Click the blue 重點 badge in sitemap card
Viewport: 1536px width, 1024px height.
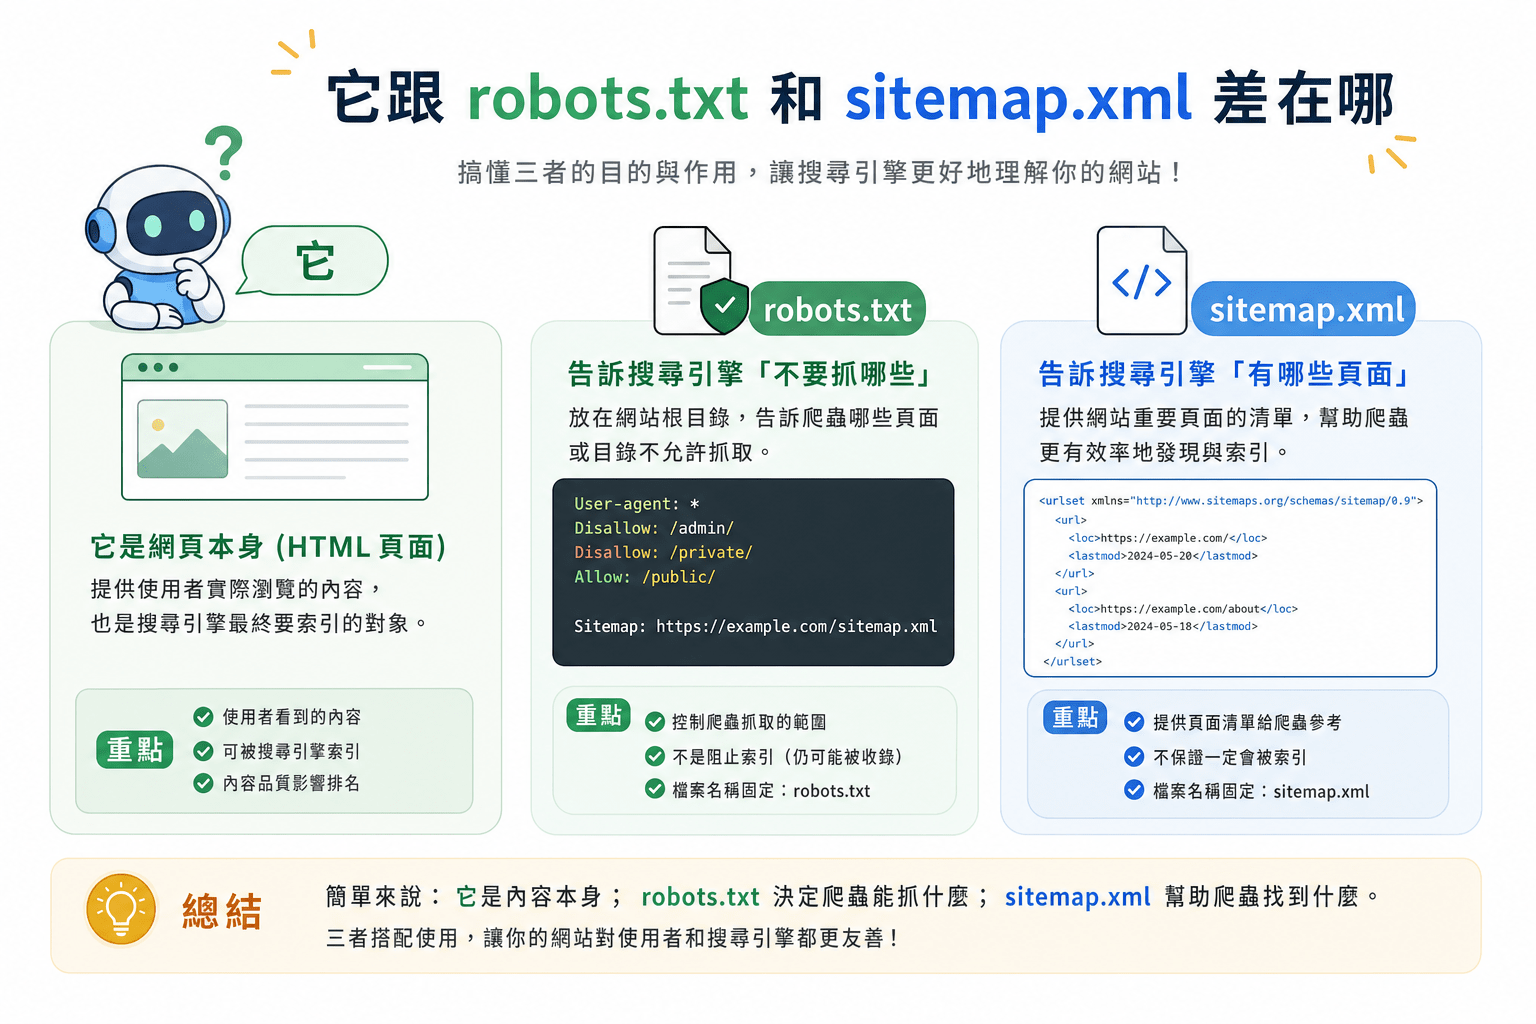pos(1075,717)
